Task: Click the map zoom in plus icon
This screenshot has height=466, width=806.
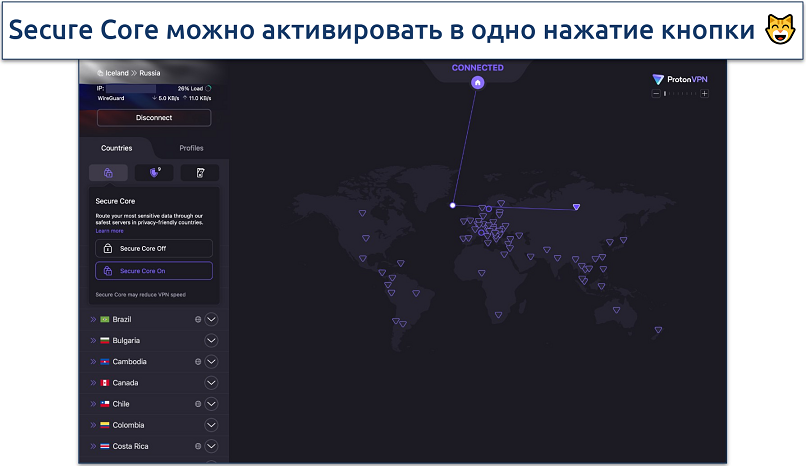Action: tap(704, 94)
